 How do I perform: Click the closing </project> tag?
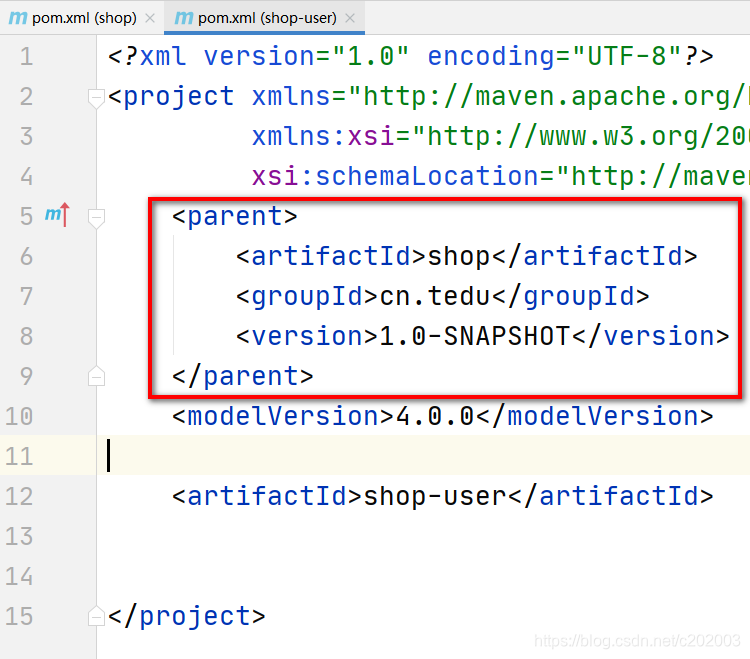187,616
